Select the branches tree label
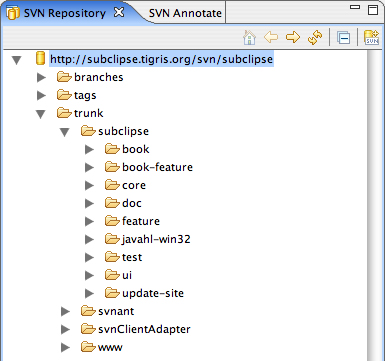The width and height of the screenshot is (385, 361). pyautogui.click(x=99, y=77)
